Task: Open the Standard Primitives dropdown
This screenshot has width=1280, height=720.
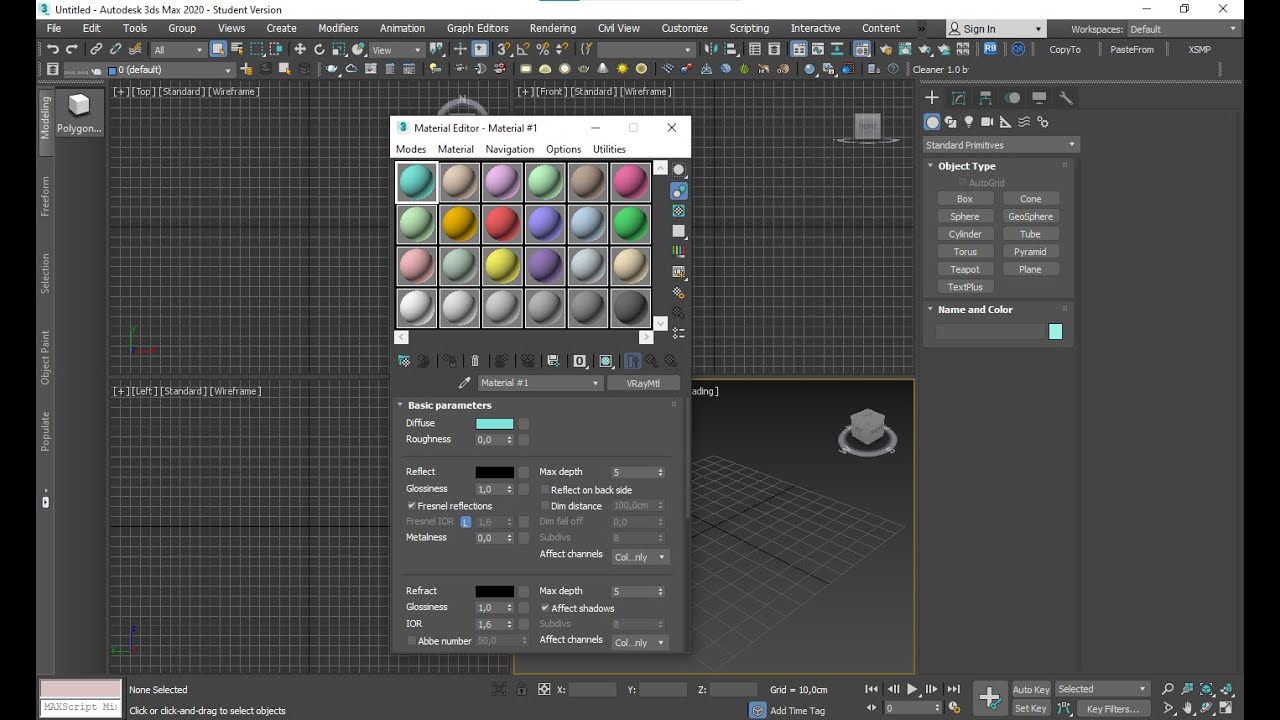Action: [1001, 145]
